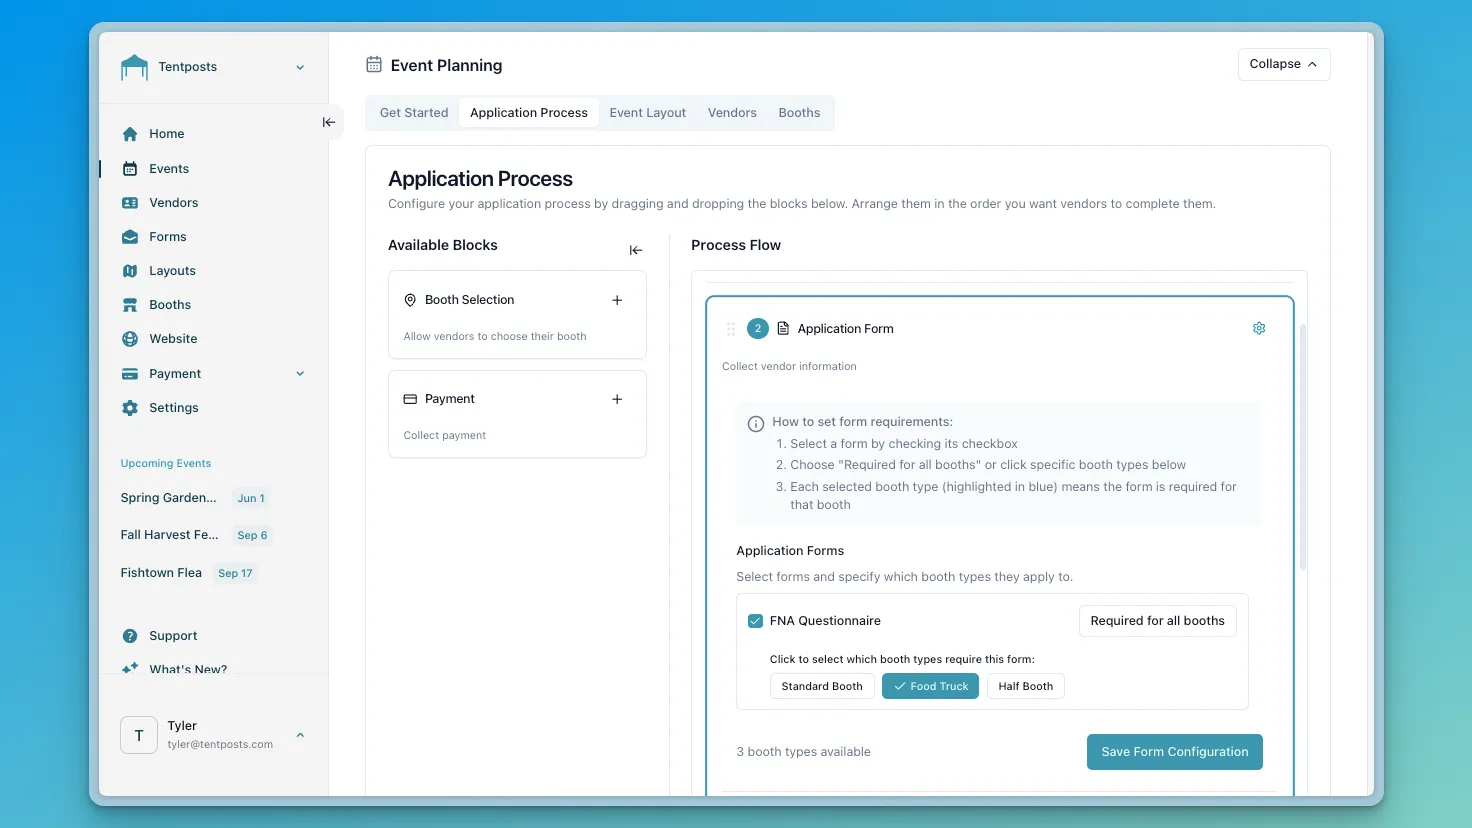
Task: Click the Tentposts logo icon
Action: [x=133, y=66]
